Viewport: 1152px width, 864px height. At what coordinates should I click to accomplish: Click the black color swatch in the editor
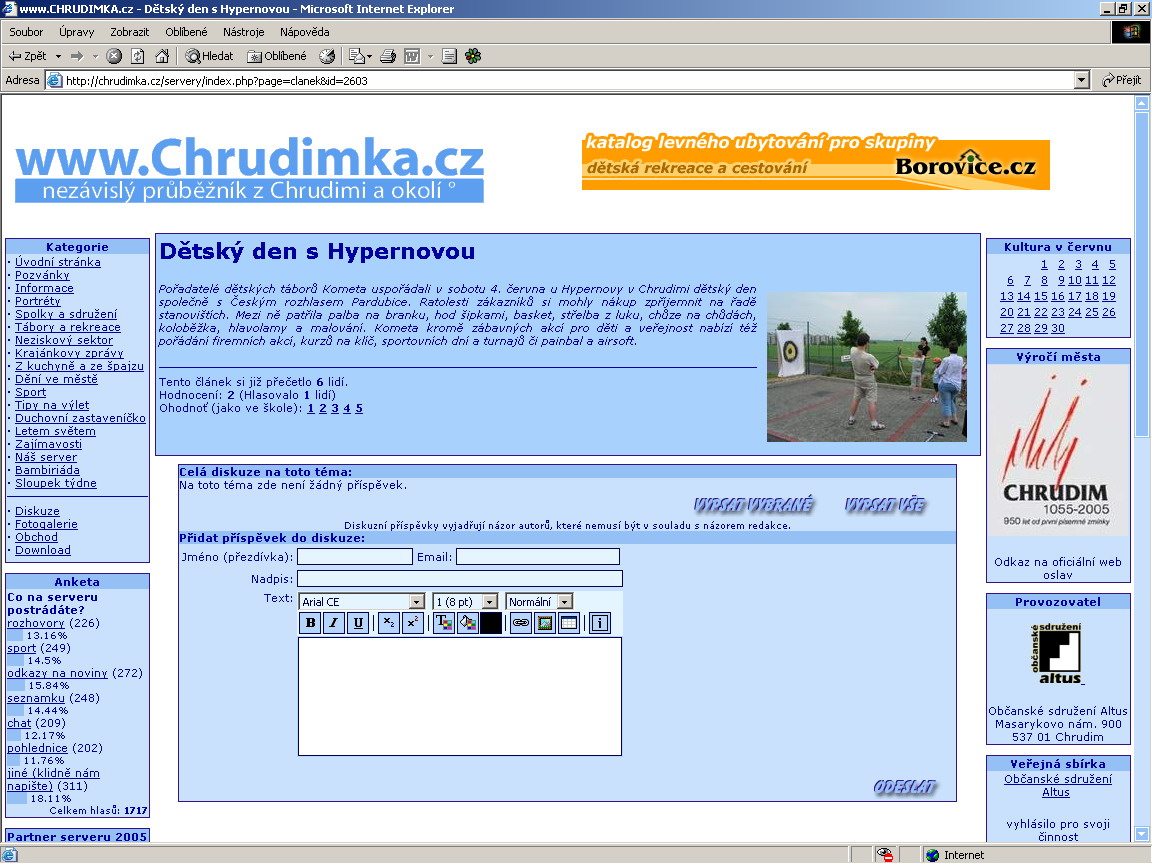coord(491,623)
